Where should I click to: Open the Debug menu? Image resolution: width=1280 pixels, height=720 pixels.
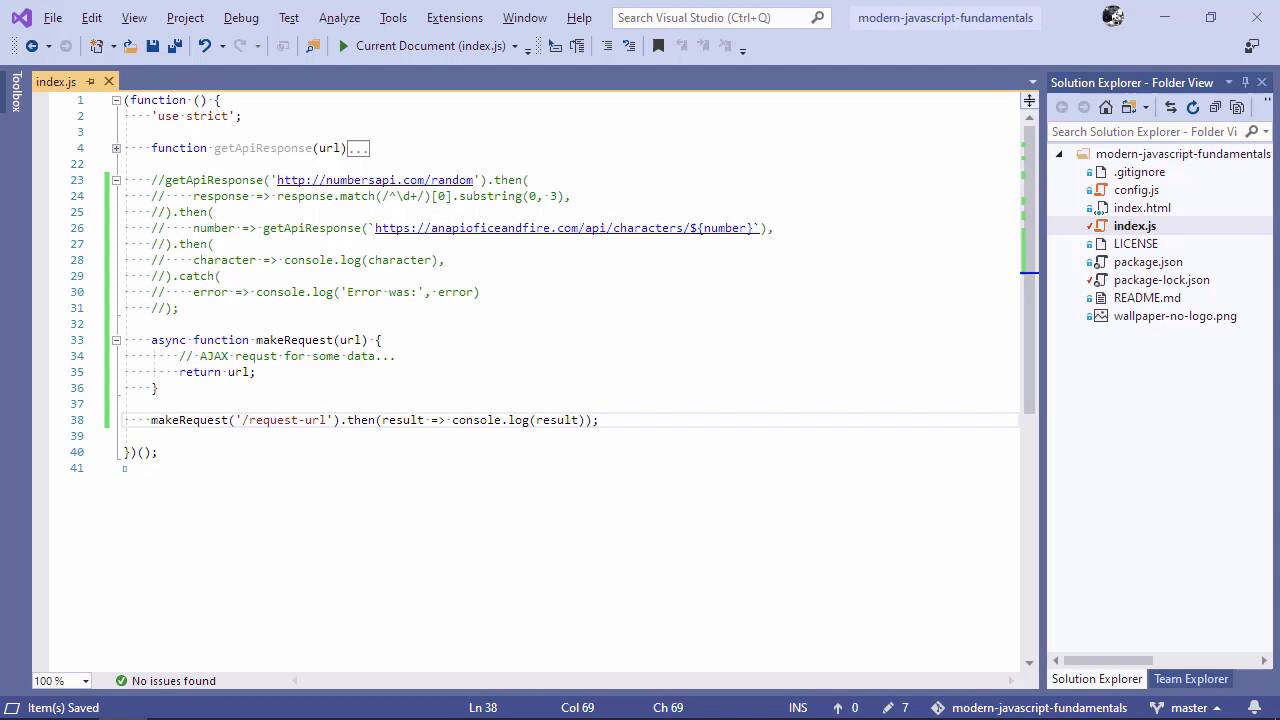coord(241,18)
